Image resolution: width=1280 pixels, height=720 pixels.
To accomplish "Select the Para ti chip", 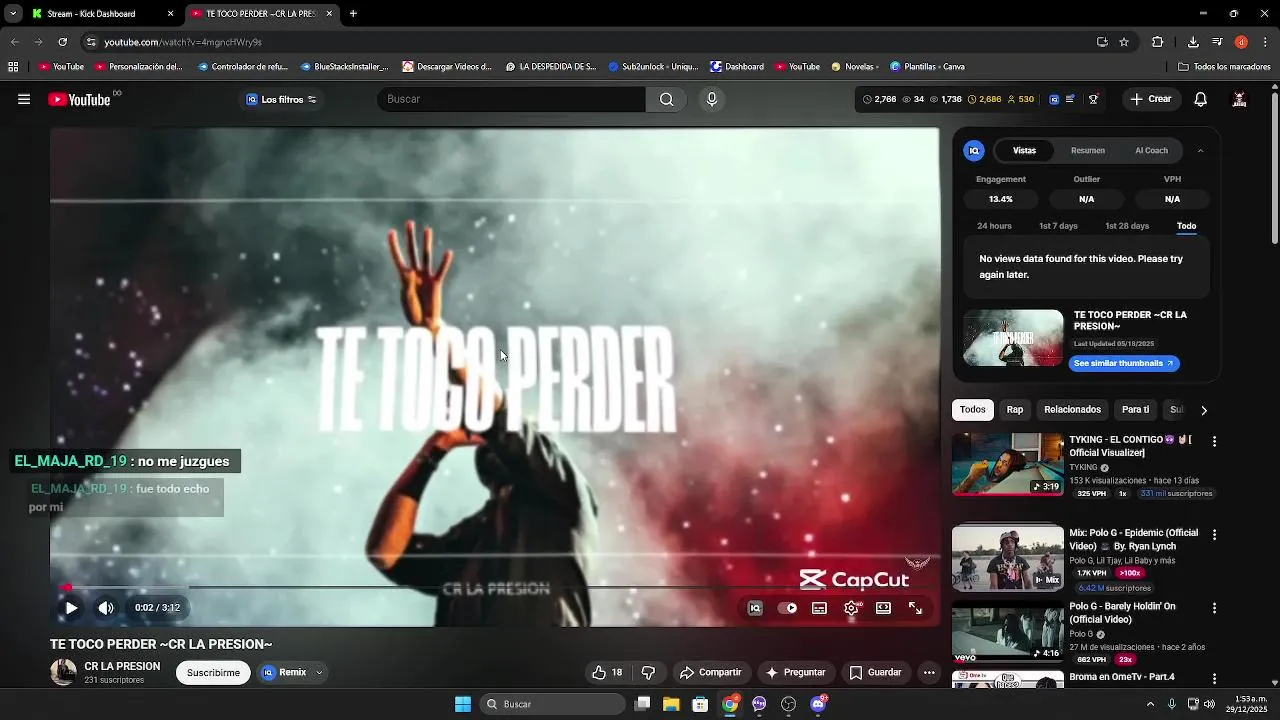I will pyautogui.click(x=1135, y=410).
